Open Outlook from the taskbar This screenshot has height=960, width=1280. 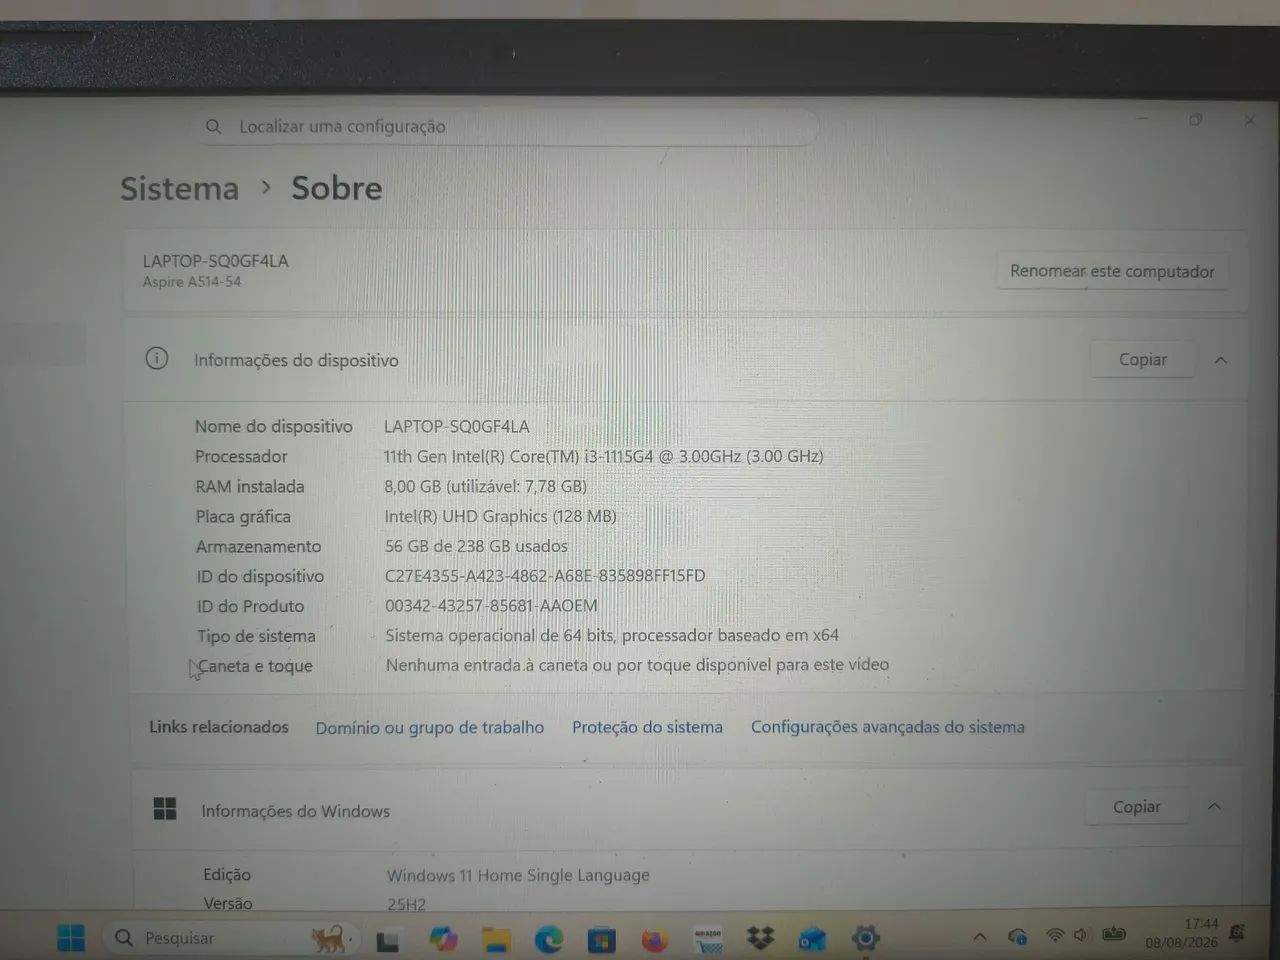pyautogui.click(x=812, y=939)
